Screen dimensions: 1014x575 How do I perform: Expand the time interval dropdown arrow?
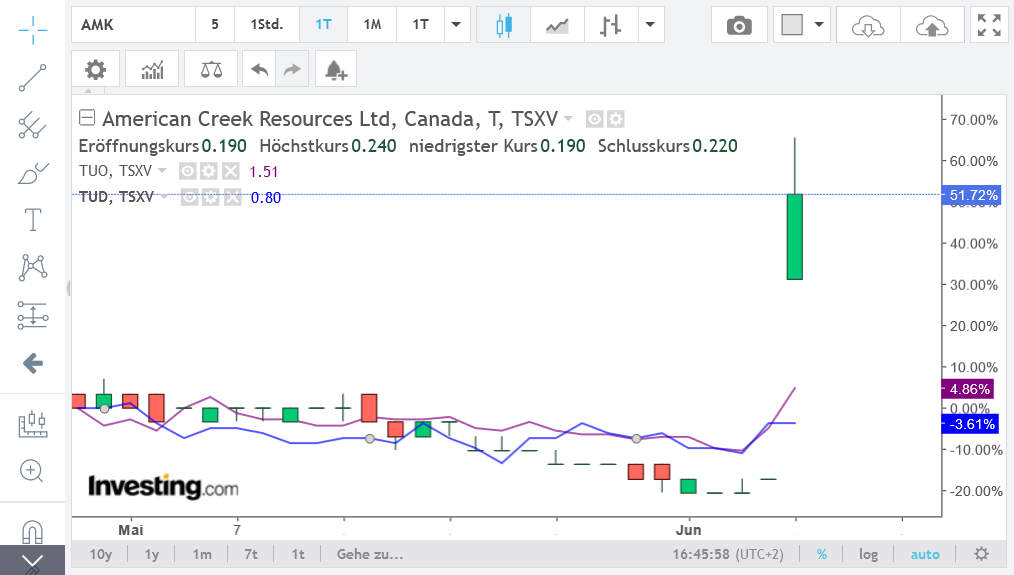click(455, 25)
